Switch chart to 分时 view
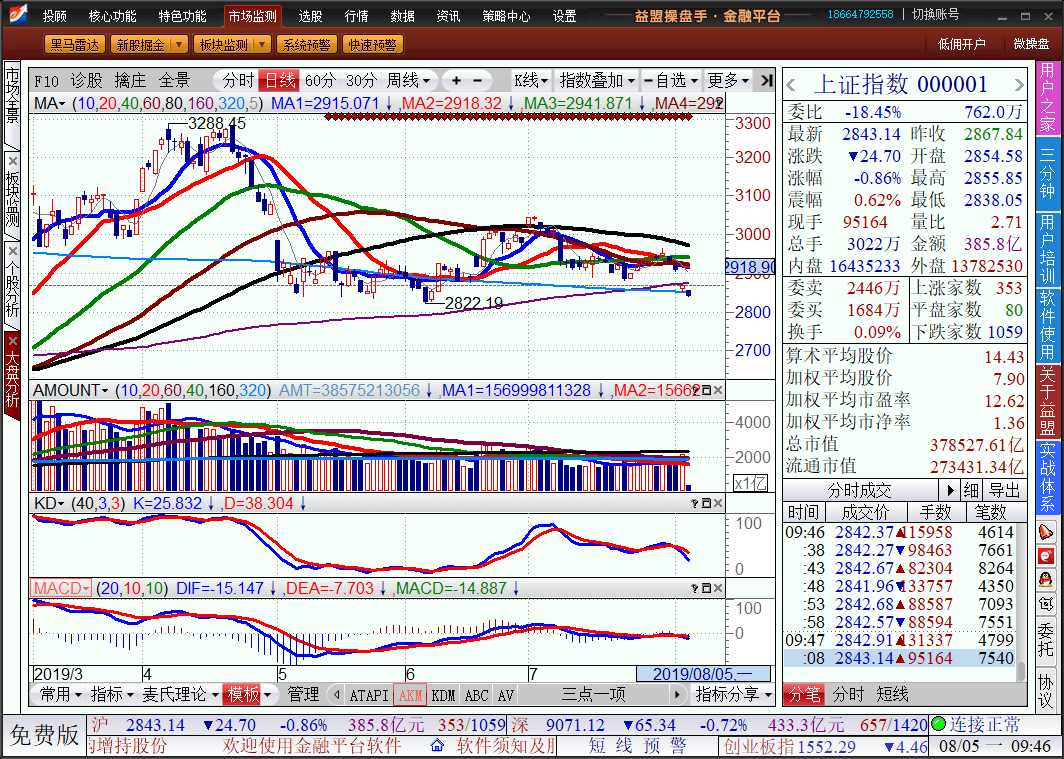Viewport: 1064px width, 759px height. [238, 81]
